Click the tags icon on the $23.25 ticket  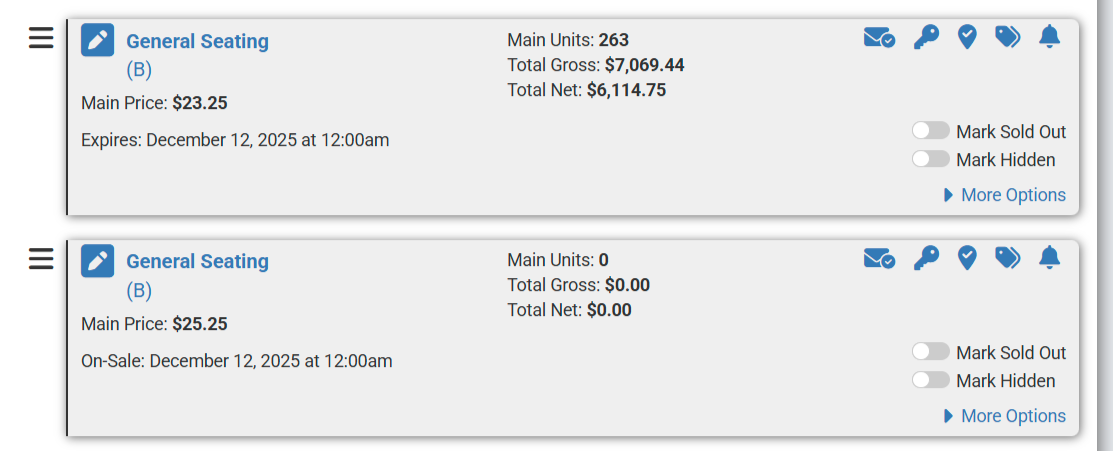click(1007, 38)
